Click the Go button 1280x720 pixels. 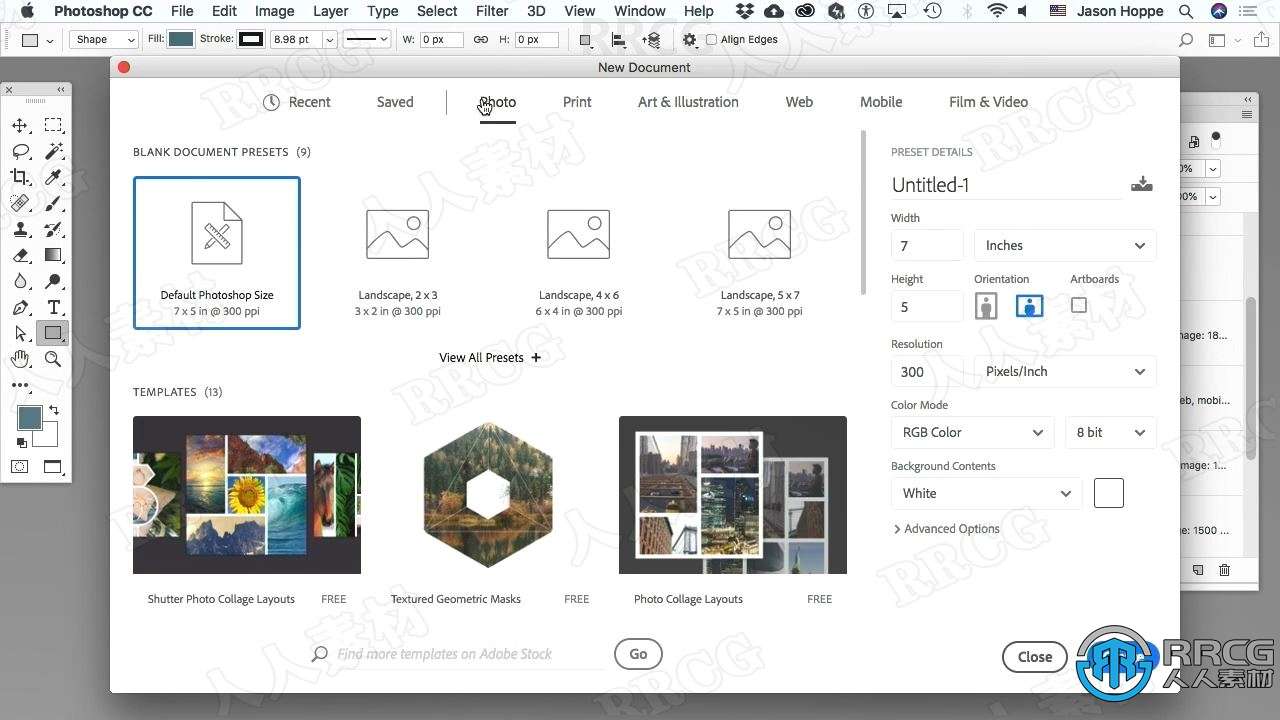pos(638,654)
